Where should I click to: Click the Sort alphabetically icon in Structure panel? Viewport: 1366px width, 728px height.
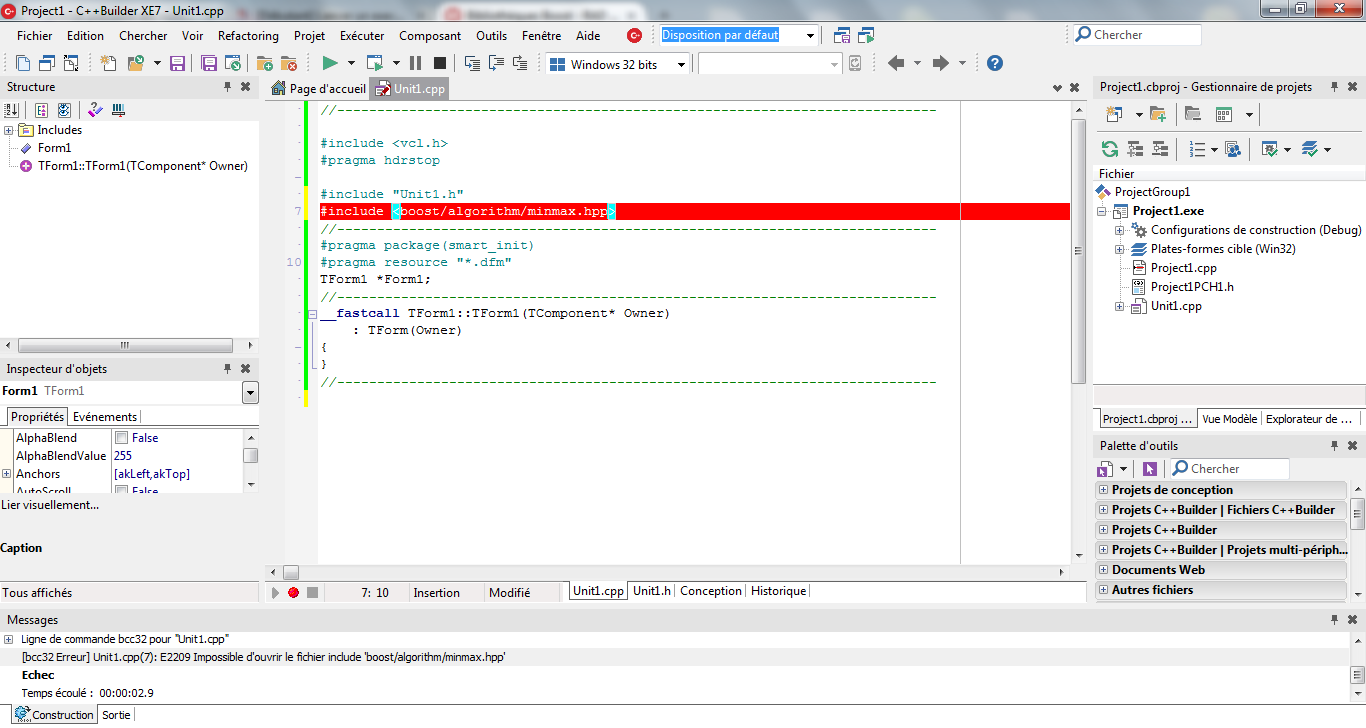tap(13, 110)
